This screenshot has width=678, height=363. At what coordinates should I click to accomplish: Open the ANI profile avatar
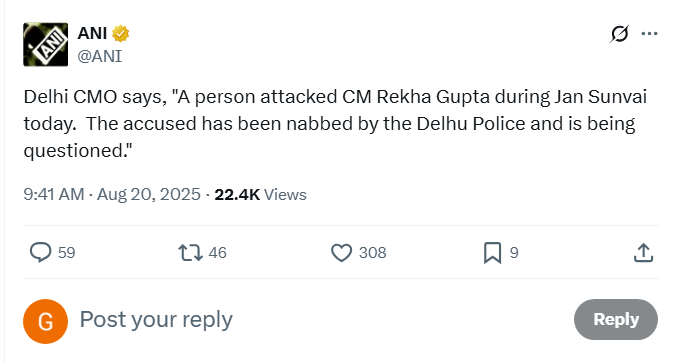point(45,45)
